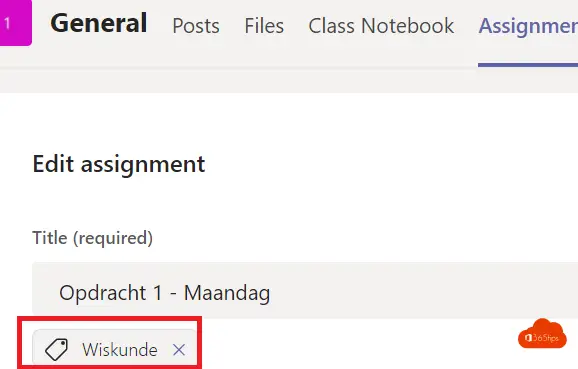Click the Edit assignment heading
The width and height of the screenshot is (578, 369).
tap(119, 164)
